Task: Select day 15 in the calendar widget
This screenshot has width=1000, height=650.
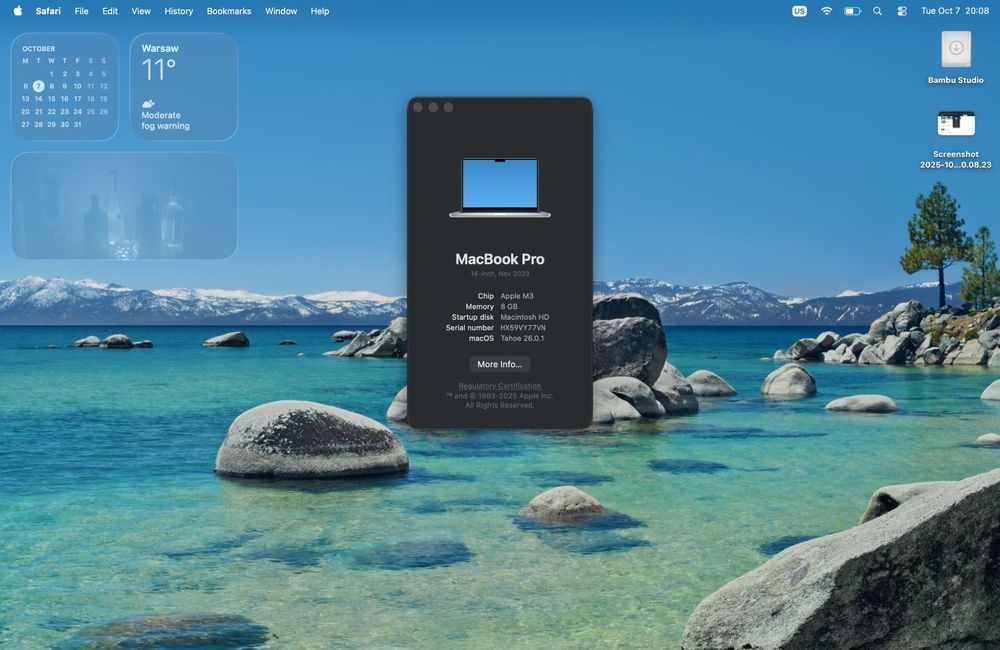Action: [x=52, y=99]
